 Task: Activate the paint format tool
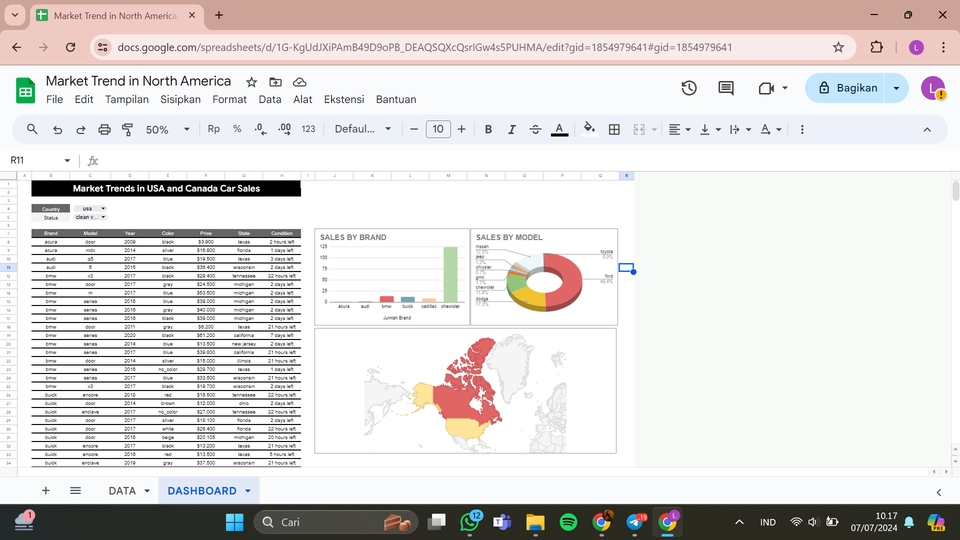tap(127, 129)
